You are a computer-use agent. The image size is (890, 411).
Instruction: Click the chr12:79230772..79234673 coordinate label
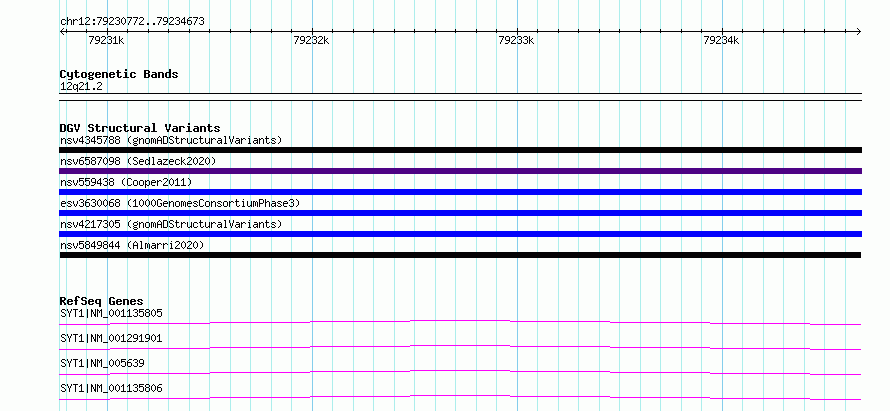point(132,22)
